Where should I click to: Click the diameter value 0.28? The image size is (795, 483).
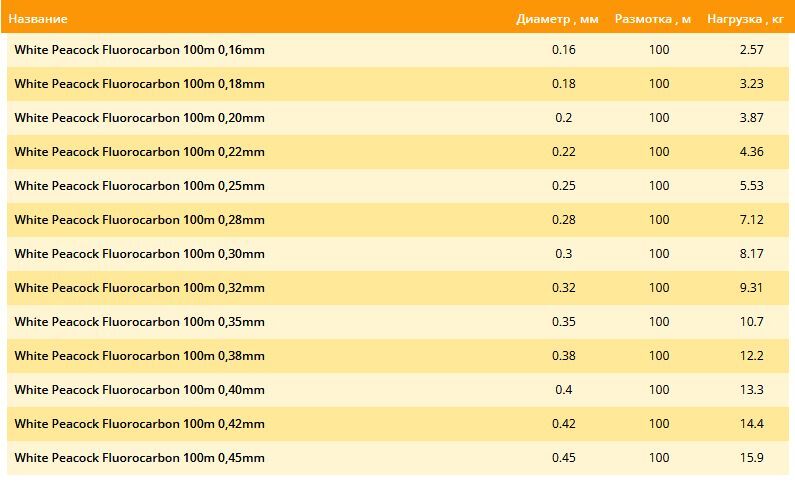click(564, 219)
